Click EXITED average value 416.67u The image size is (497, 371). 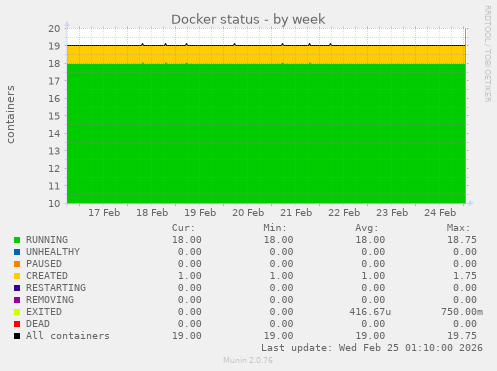(370, 312)
